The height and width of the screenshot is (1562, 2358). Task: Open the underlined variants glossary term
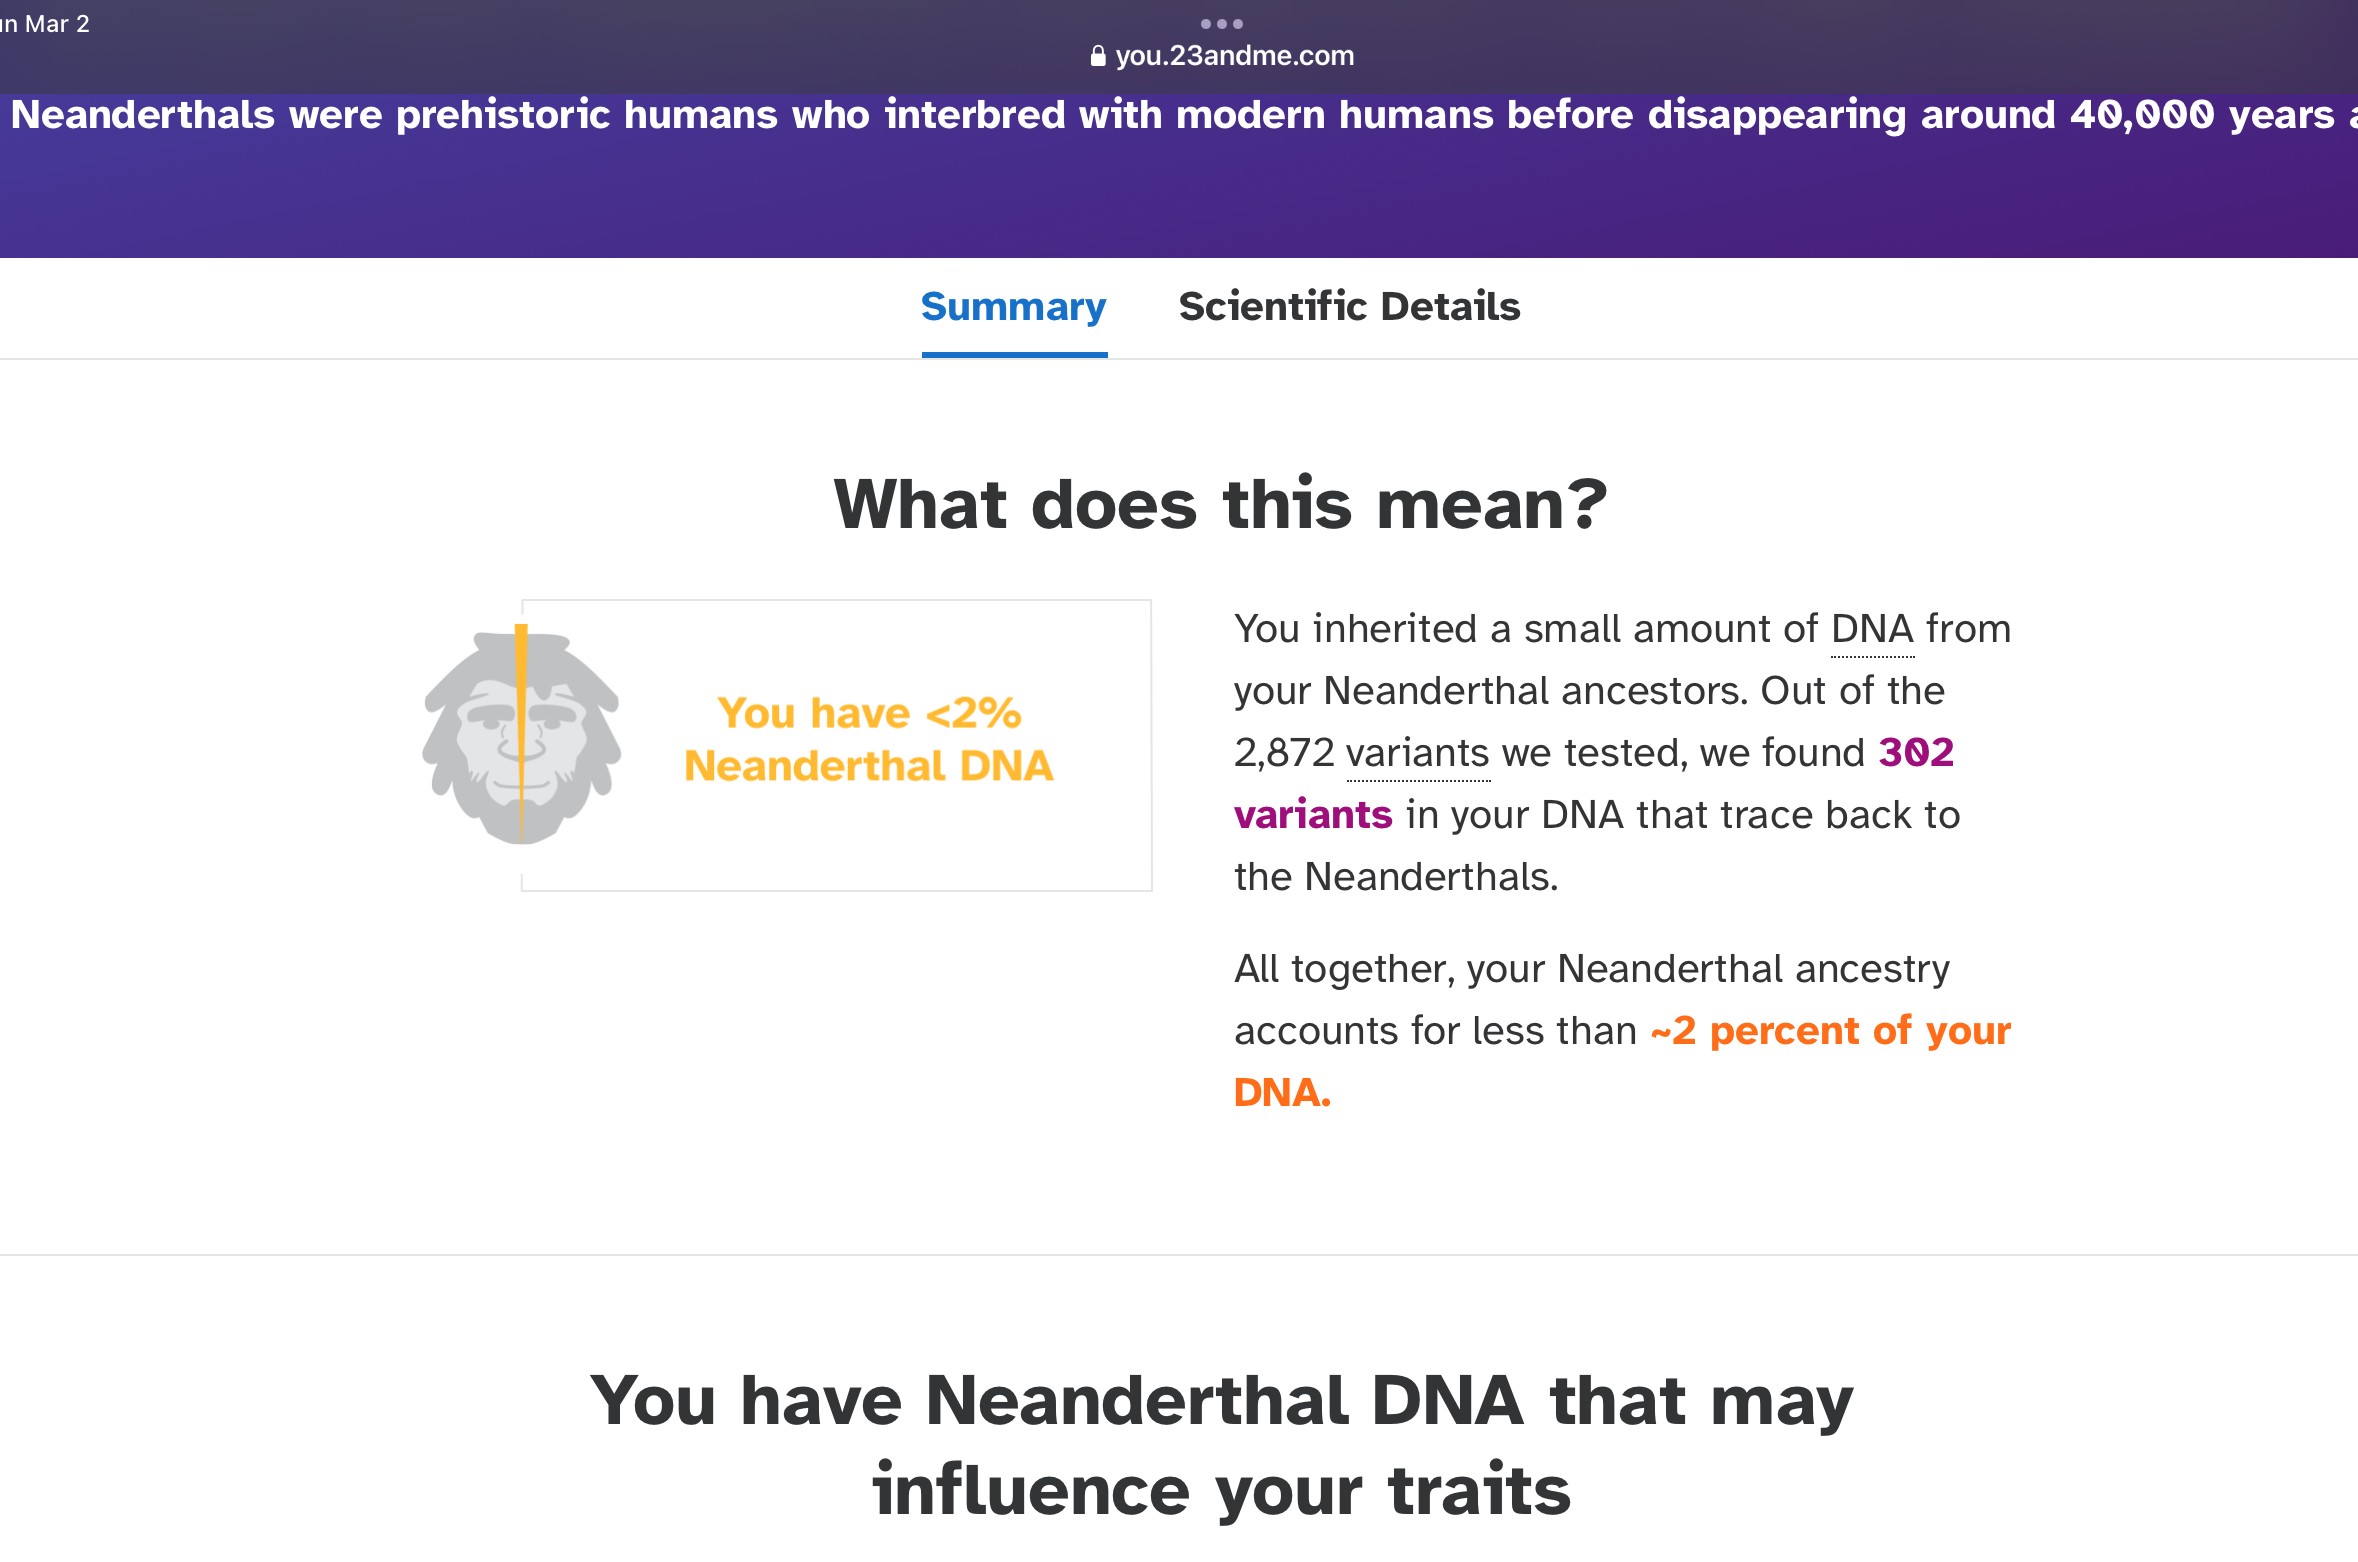coord(1417,754)
